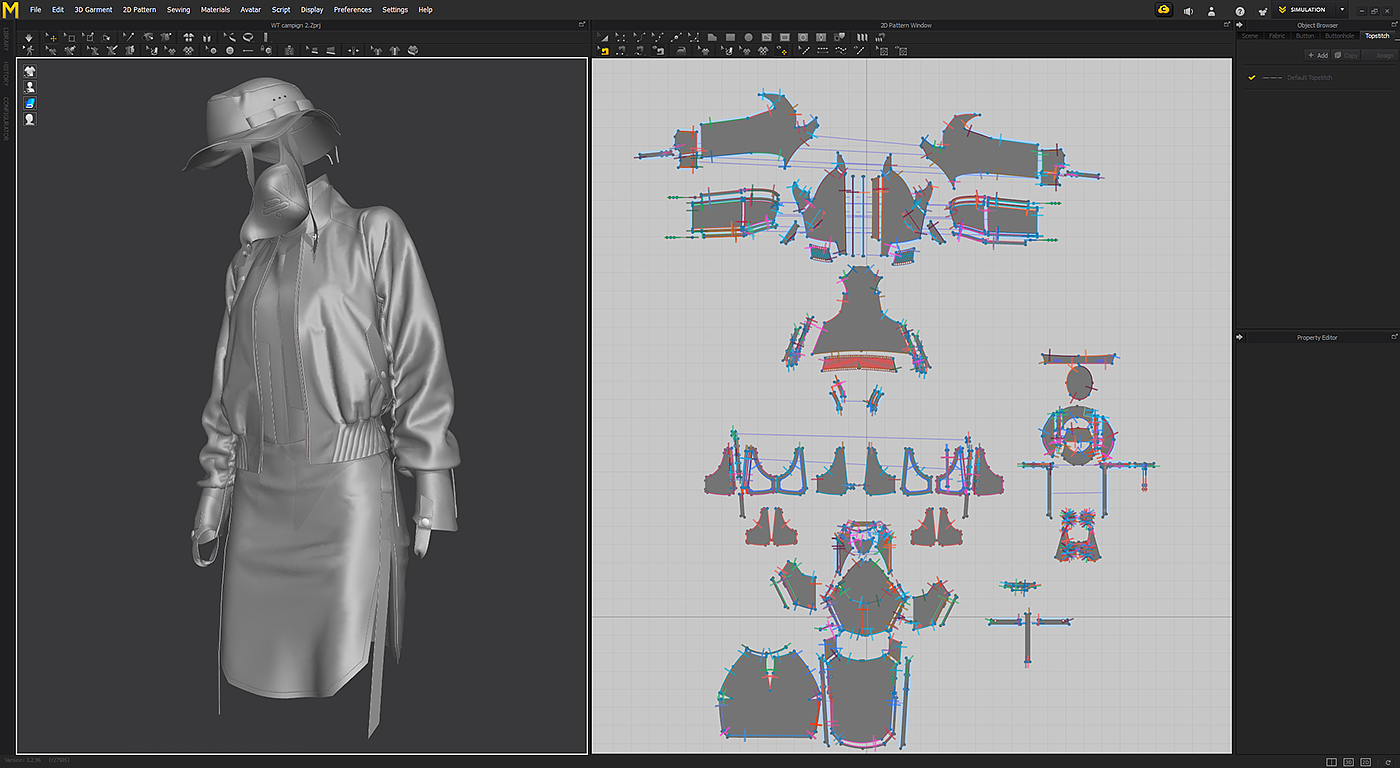The width and height of the screenshot is (1400, 768).
Task: Open the yellow cloud account icon
Action: click(x=1164, y=10)
